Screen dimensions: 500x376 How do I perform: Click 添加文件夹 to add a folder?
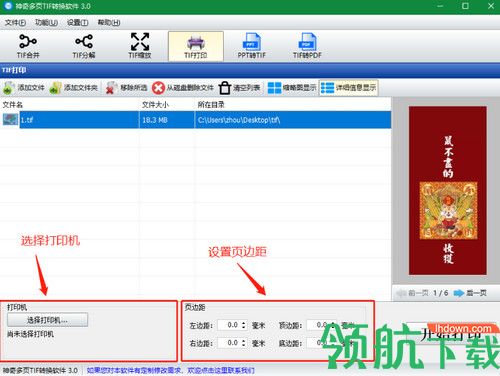[73, 88]
